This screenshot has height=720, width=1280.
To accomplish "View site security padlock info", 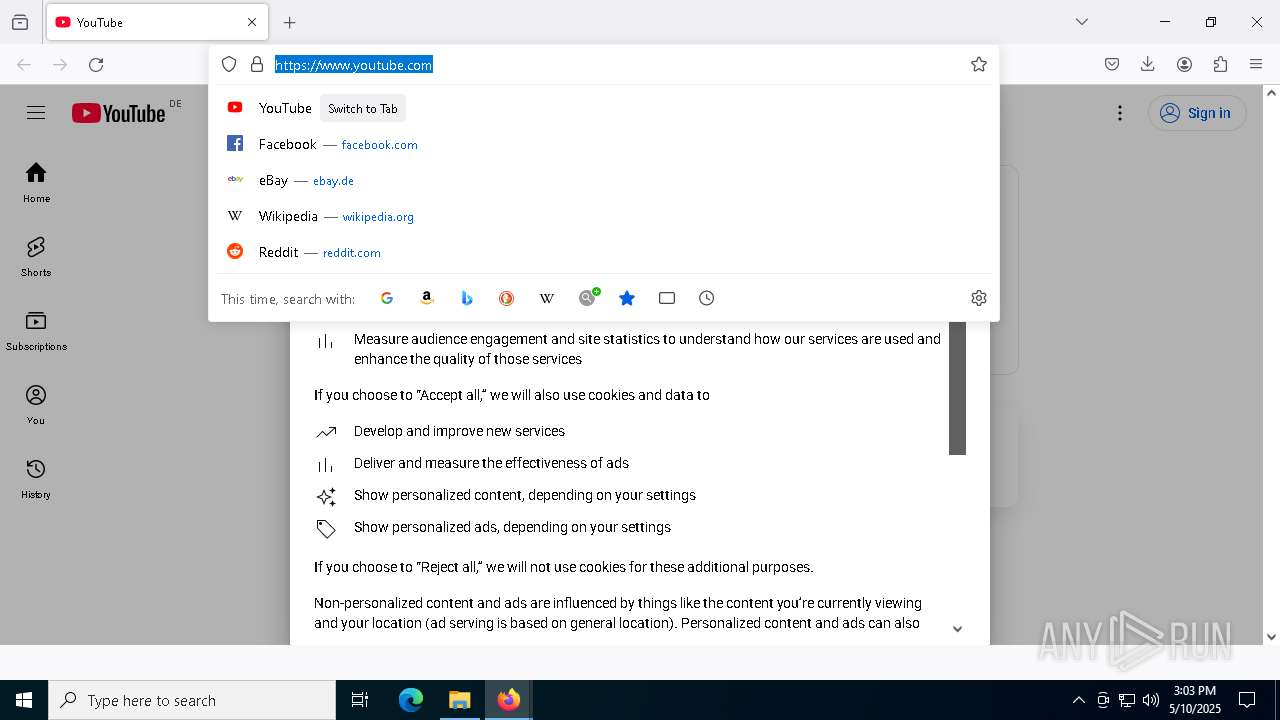I will 257,64.
